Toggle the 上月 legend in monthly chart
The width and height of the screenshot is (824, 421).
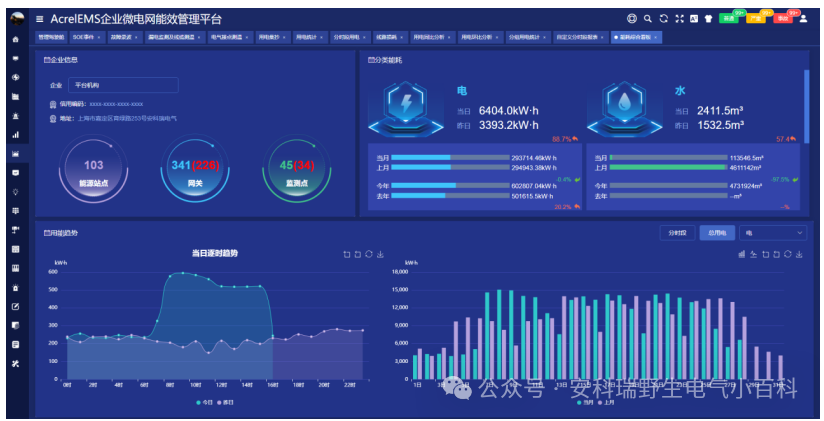[605, 403]
